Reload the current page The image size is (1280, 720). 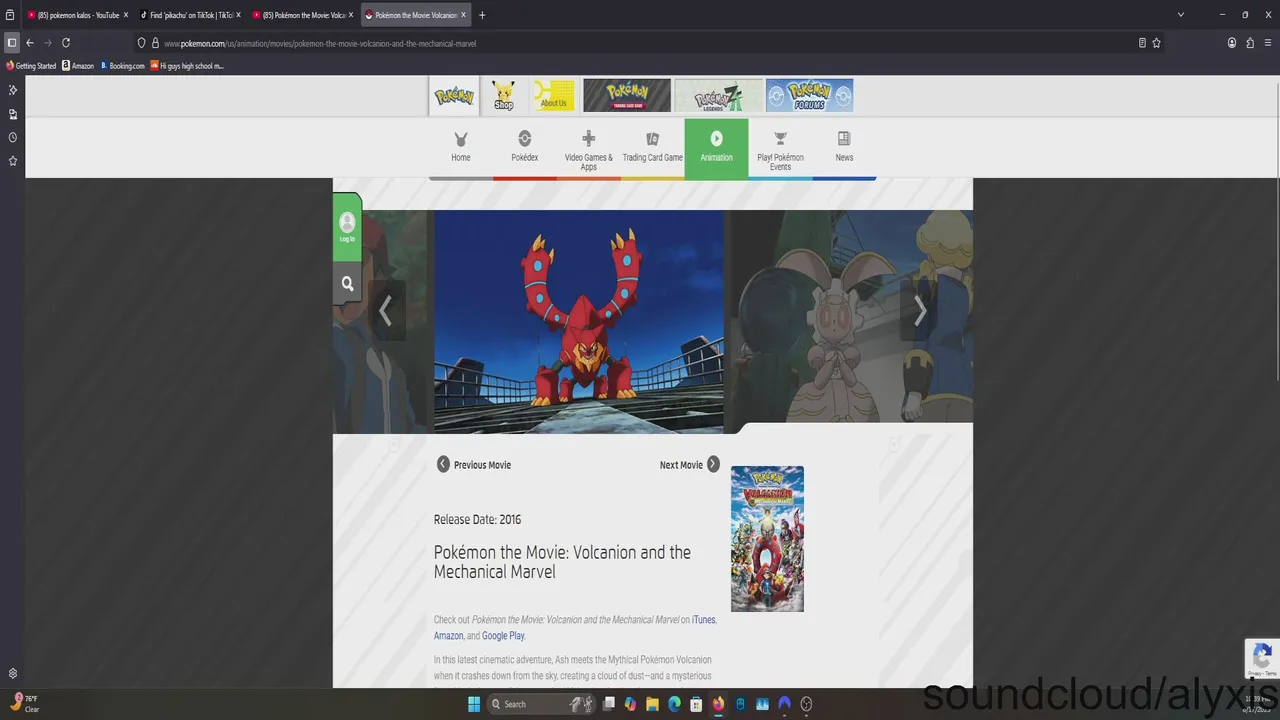(x=66, y=43)
